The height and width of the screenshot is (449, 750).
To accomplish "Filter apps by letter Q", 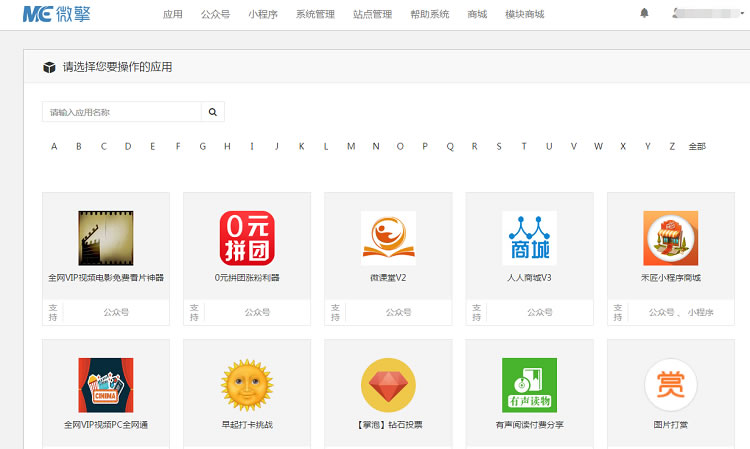I will (x=450, y=146).
